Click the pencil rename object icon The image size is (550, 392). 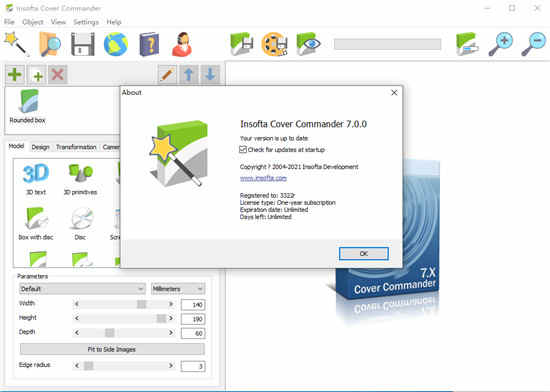[x=167, y=74]
